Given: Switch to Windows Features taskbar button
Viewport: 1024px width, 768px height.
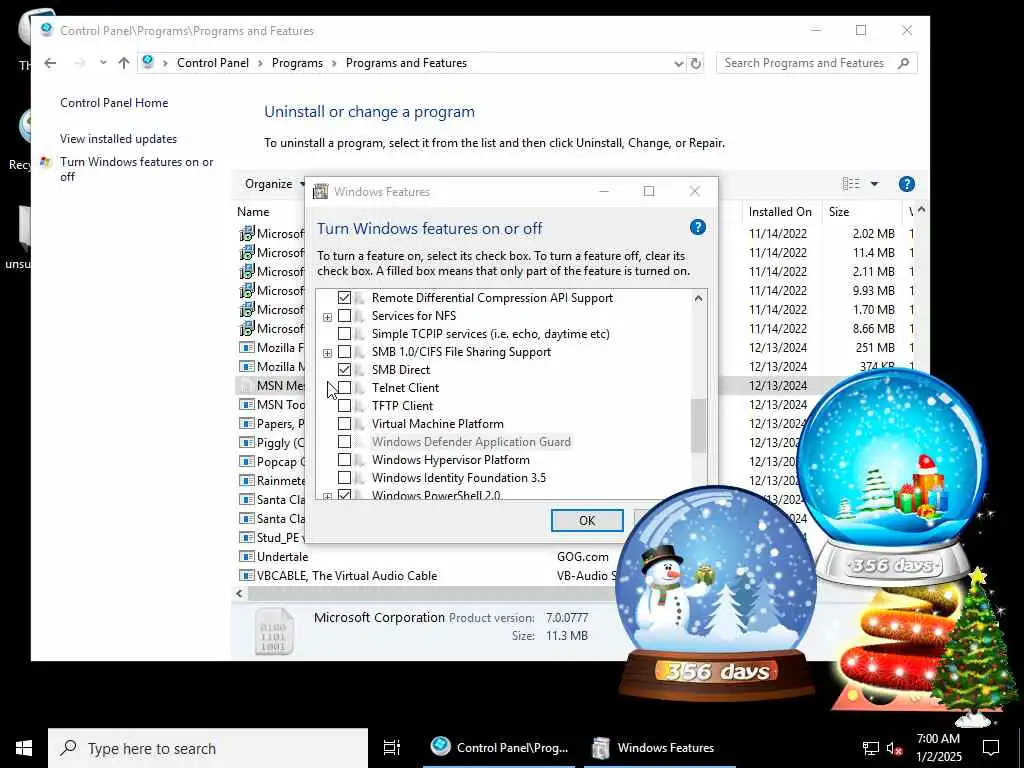Looking at the screenshot, I should [660, 748].
